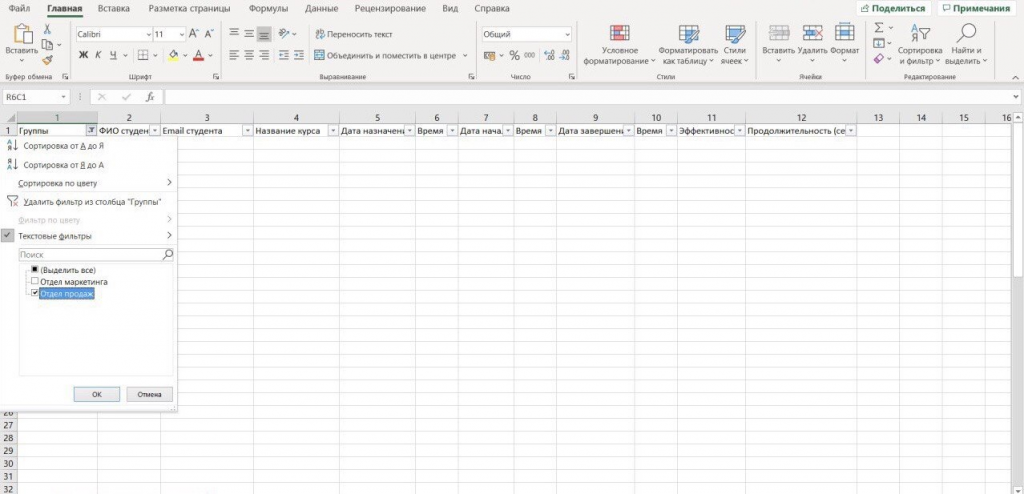Click Переносить текст wrap button
Image resolution: width=1024 pixels, height=494 pixels.
[353, 34]
